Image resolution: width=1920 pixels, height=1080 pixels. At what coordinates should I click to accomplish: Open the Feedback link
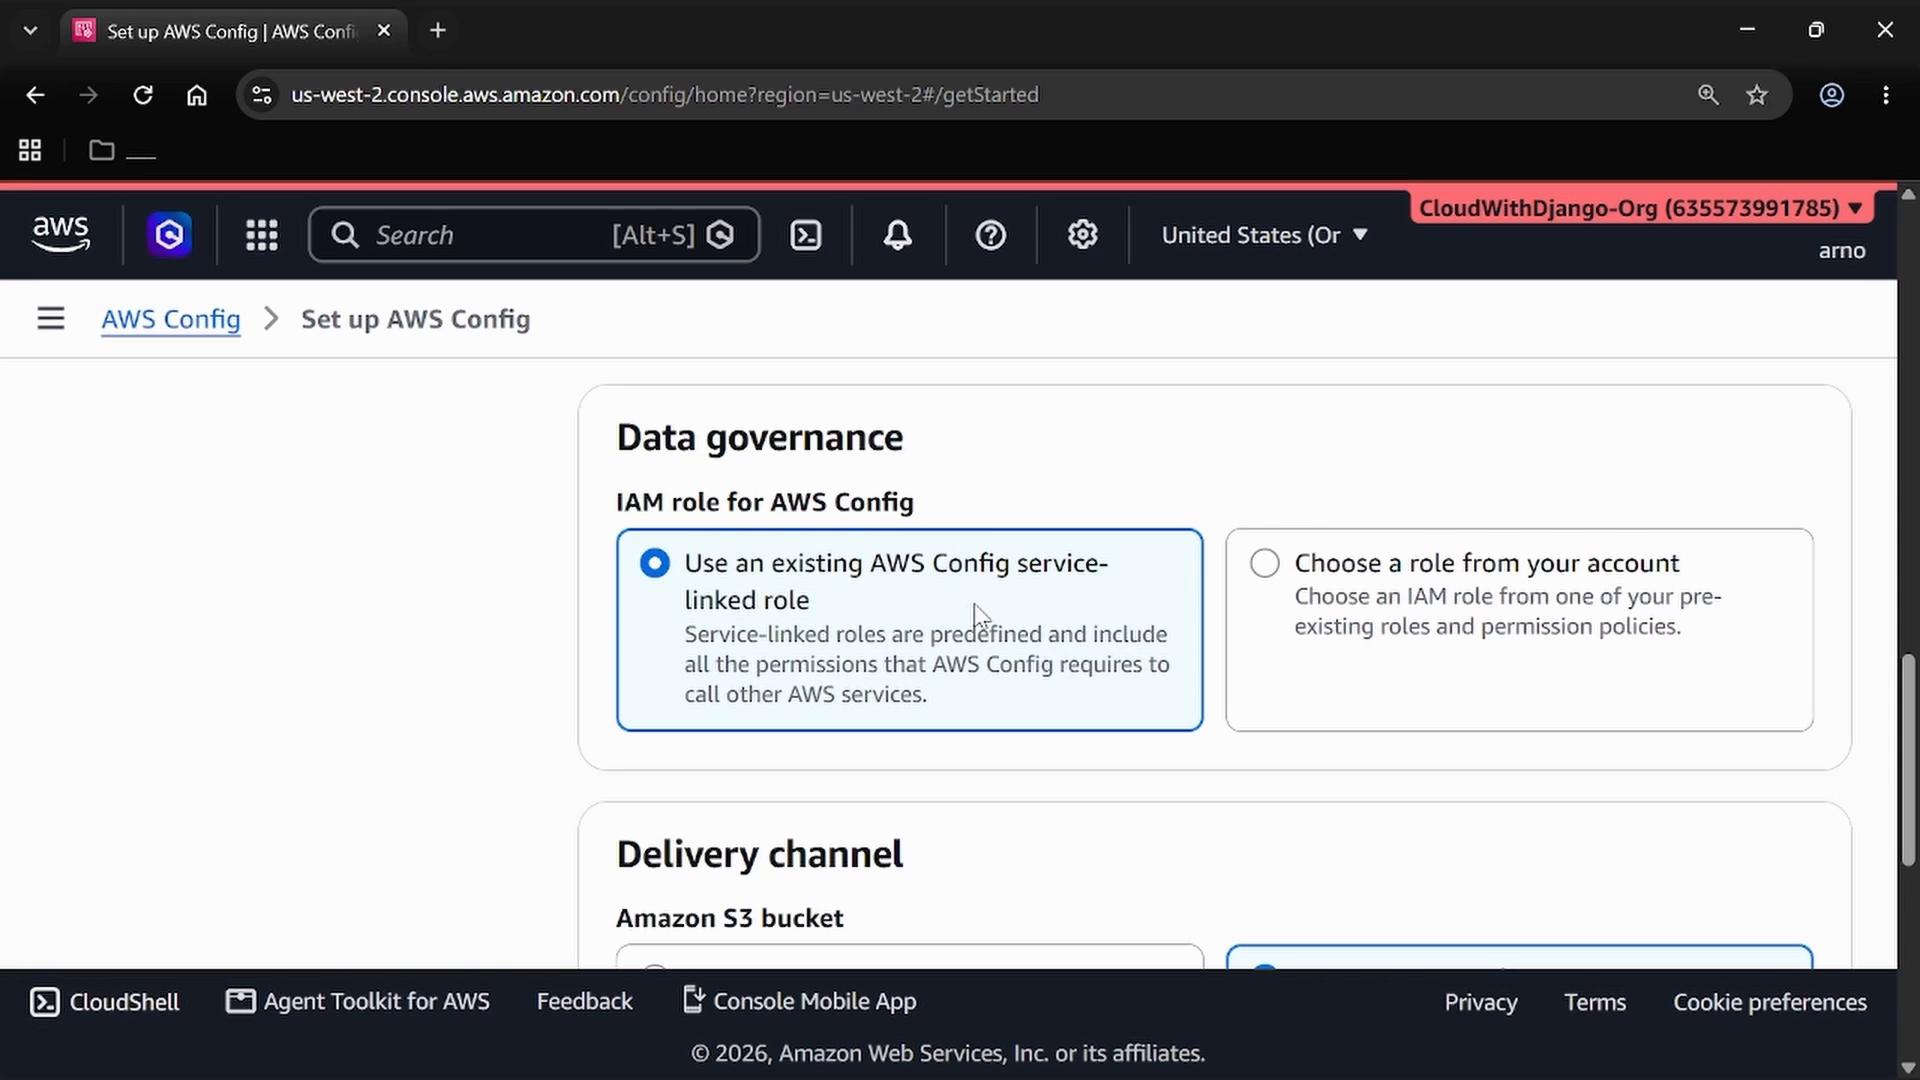585,1001
